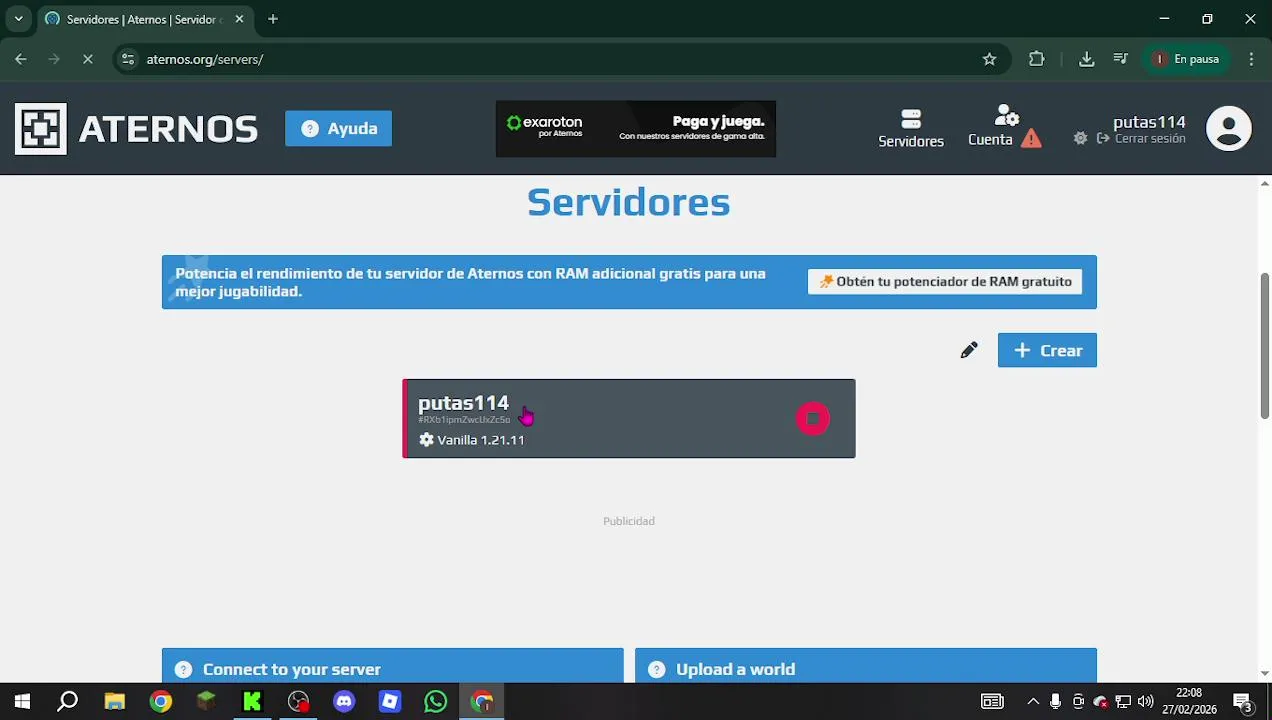The height and width of the screenshot is (720, 1272).
Task: Click the question icon beside Connect to your server
Action: tap(183, 670)
